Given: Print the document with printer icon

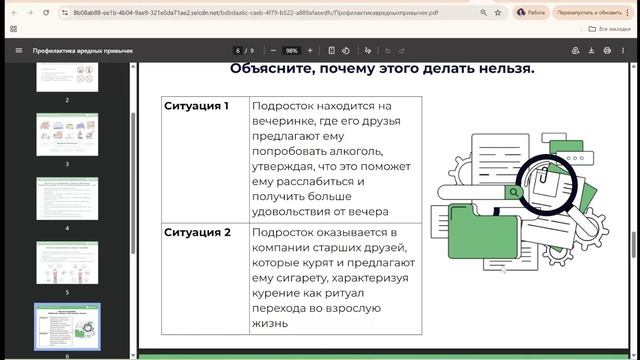Looking at the screenshot, I should pyautogui.click(x=607, y=51).
